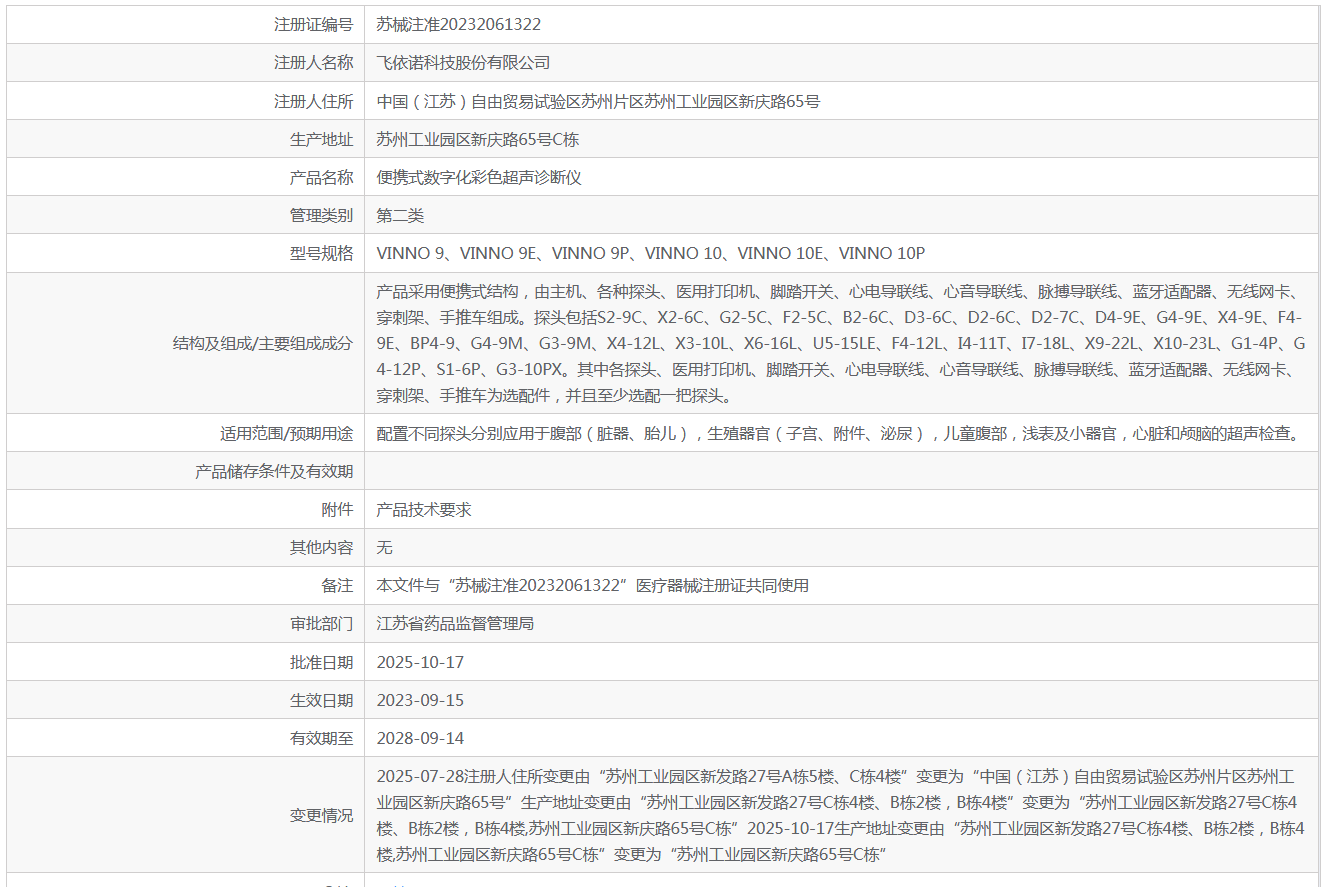Click the '有效期至' row label

(x=321, y=738)
